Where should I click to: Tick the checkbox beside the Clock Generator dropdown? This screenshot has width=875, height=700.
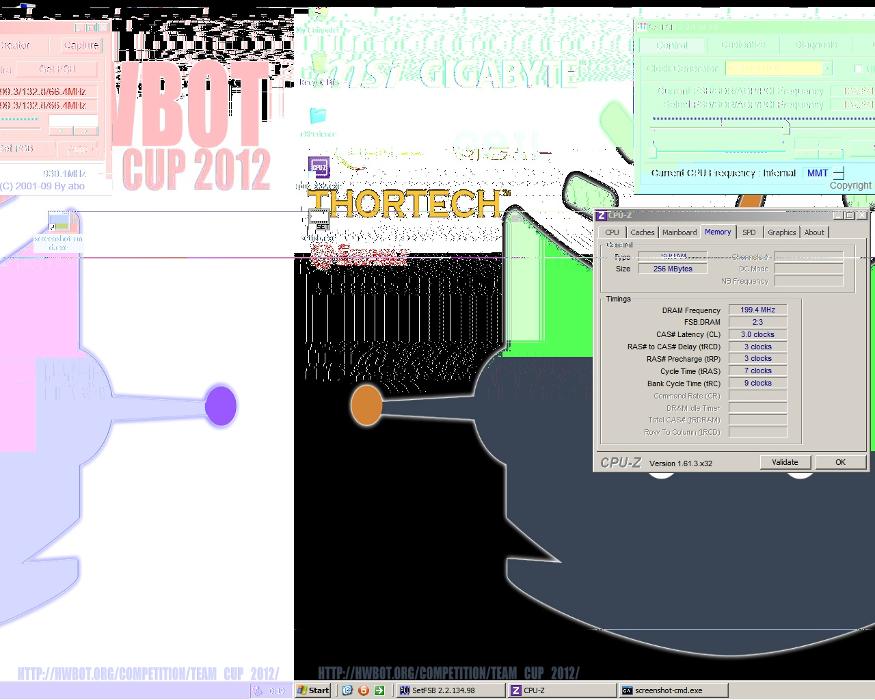[x=859, y=69]
